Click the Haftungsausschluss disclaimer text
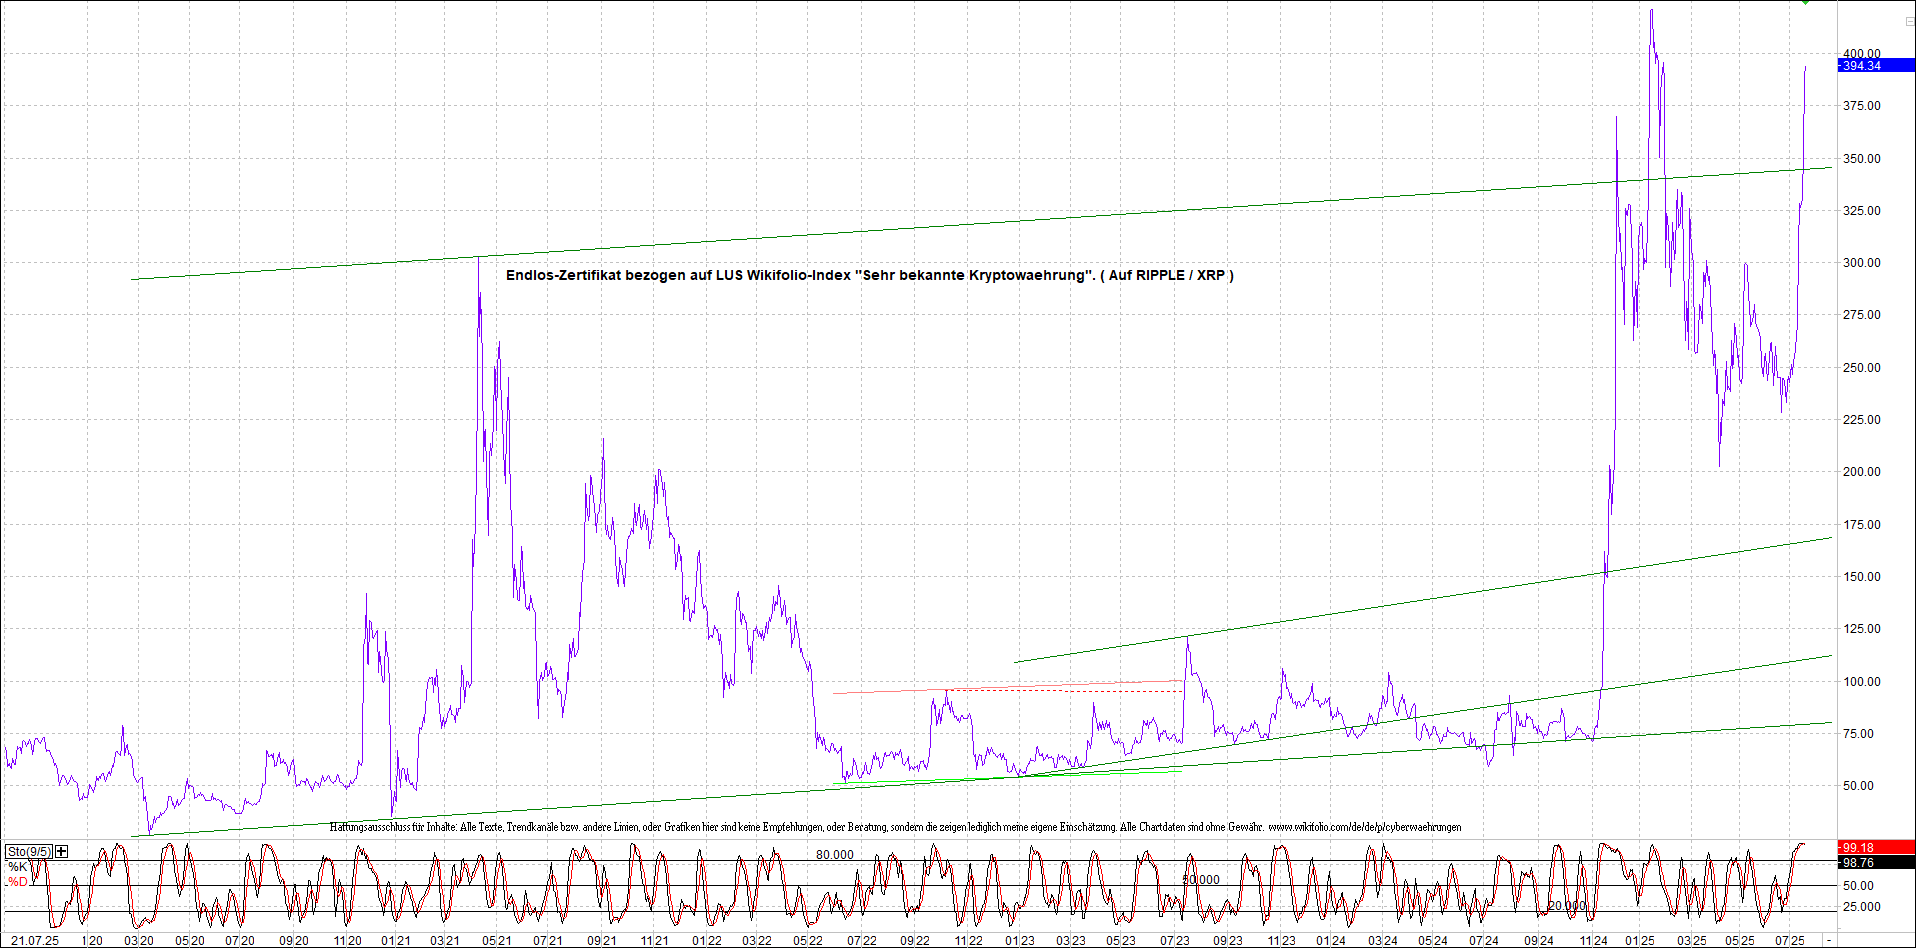1916x948 pixels. tap(797, 827)
